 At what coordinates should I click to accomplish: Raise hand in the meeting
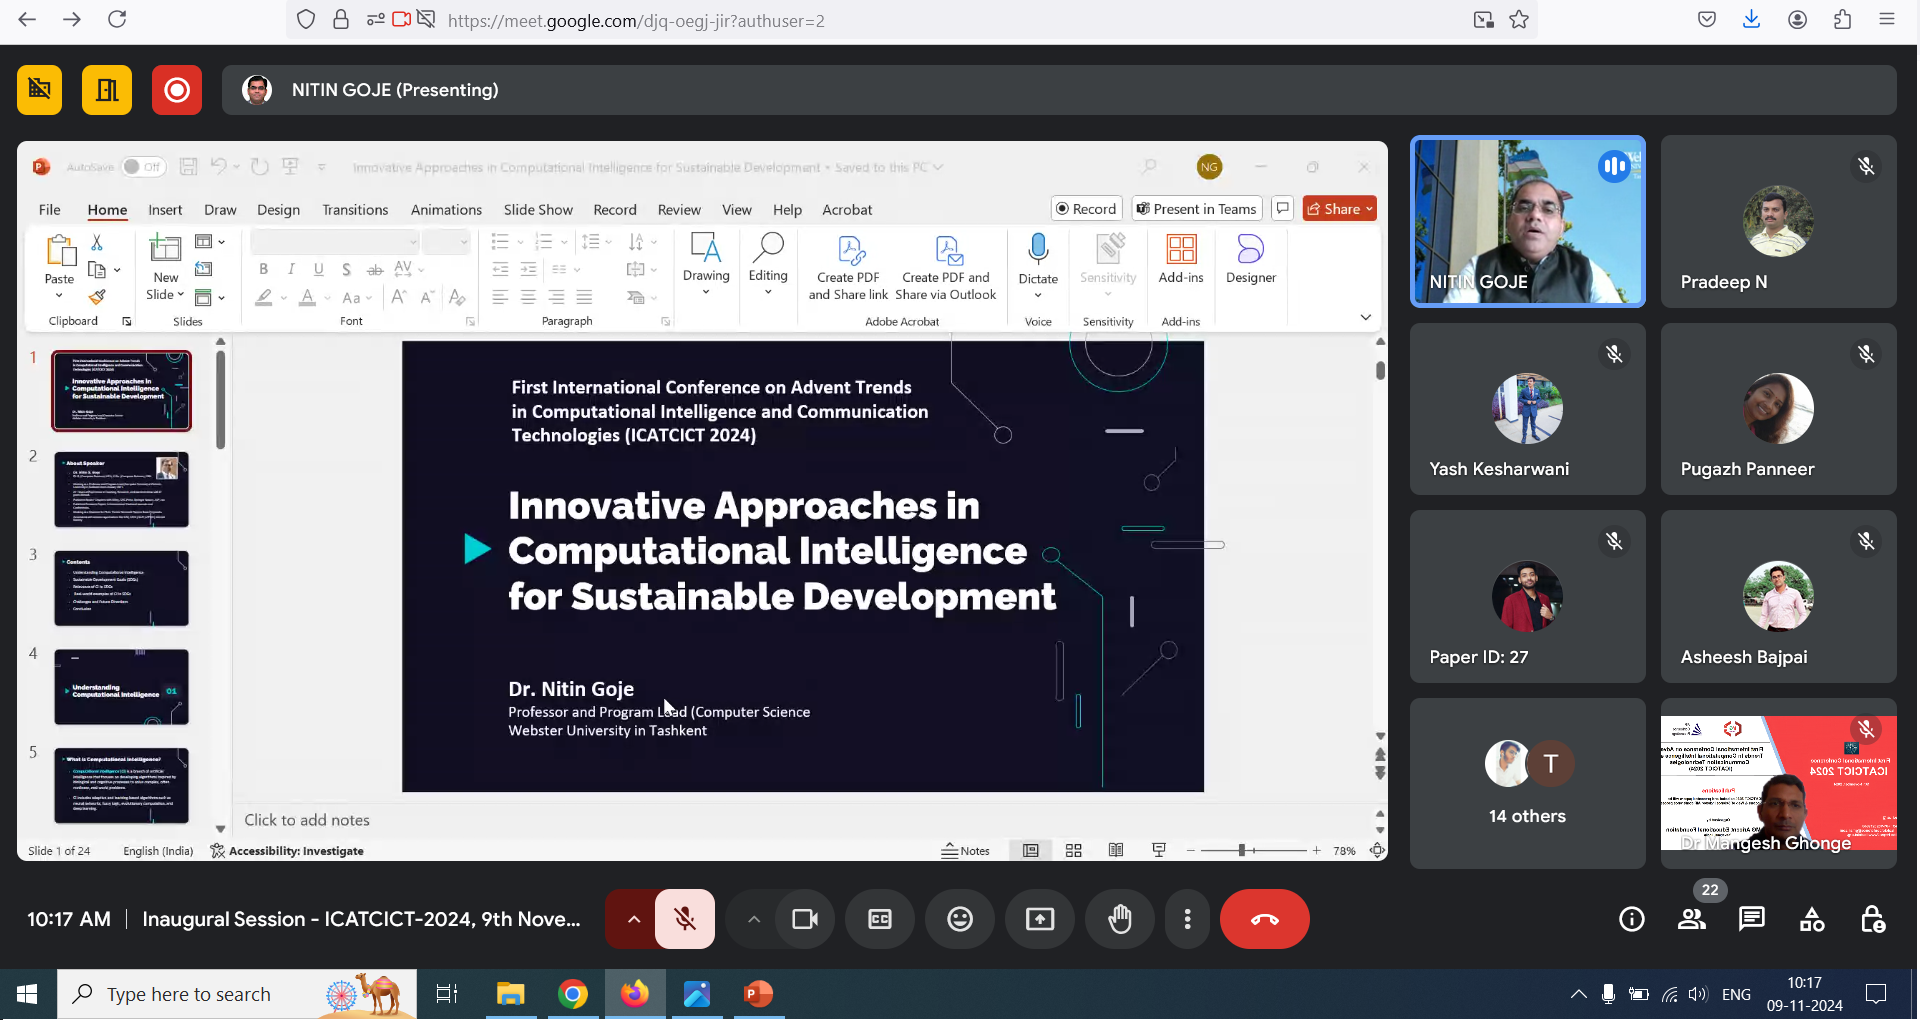1120,919
